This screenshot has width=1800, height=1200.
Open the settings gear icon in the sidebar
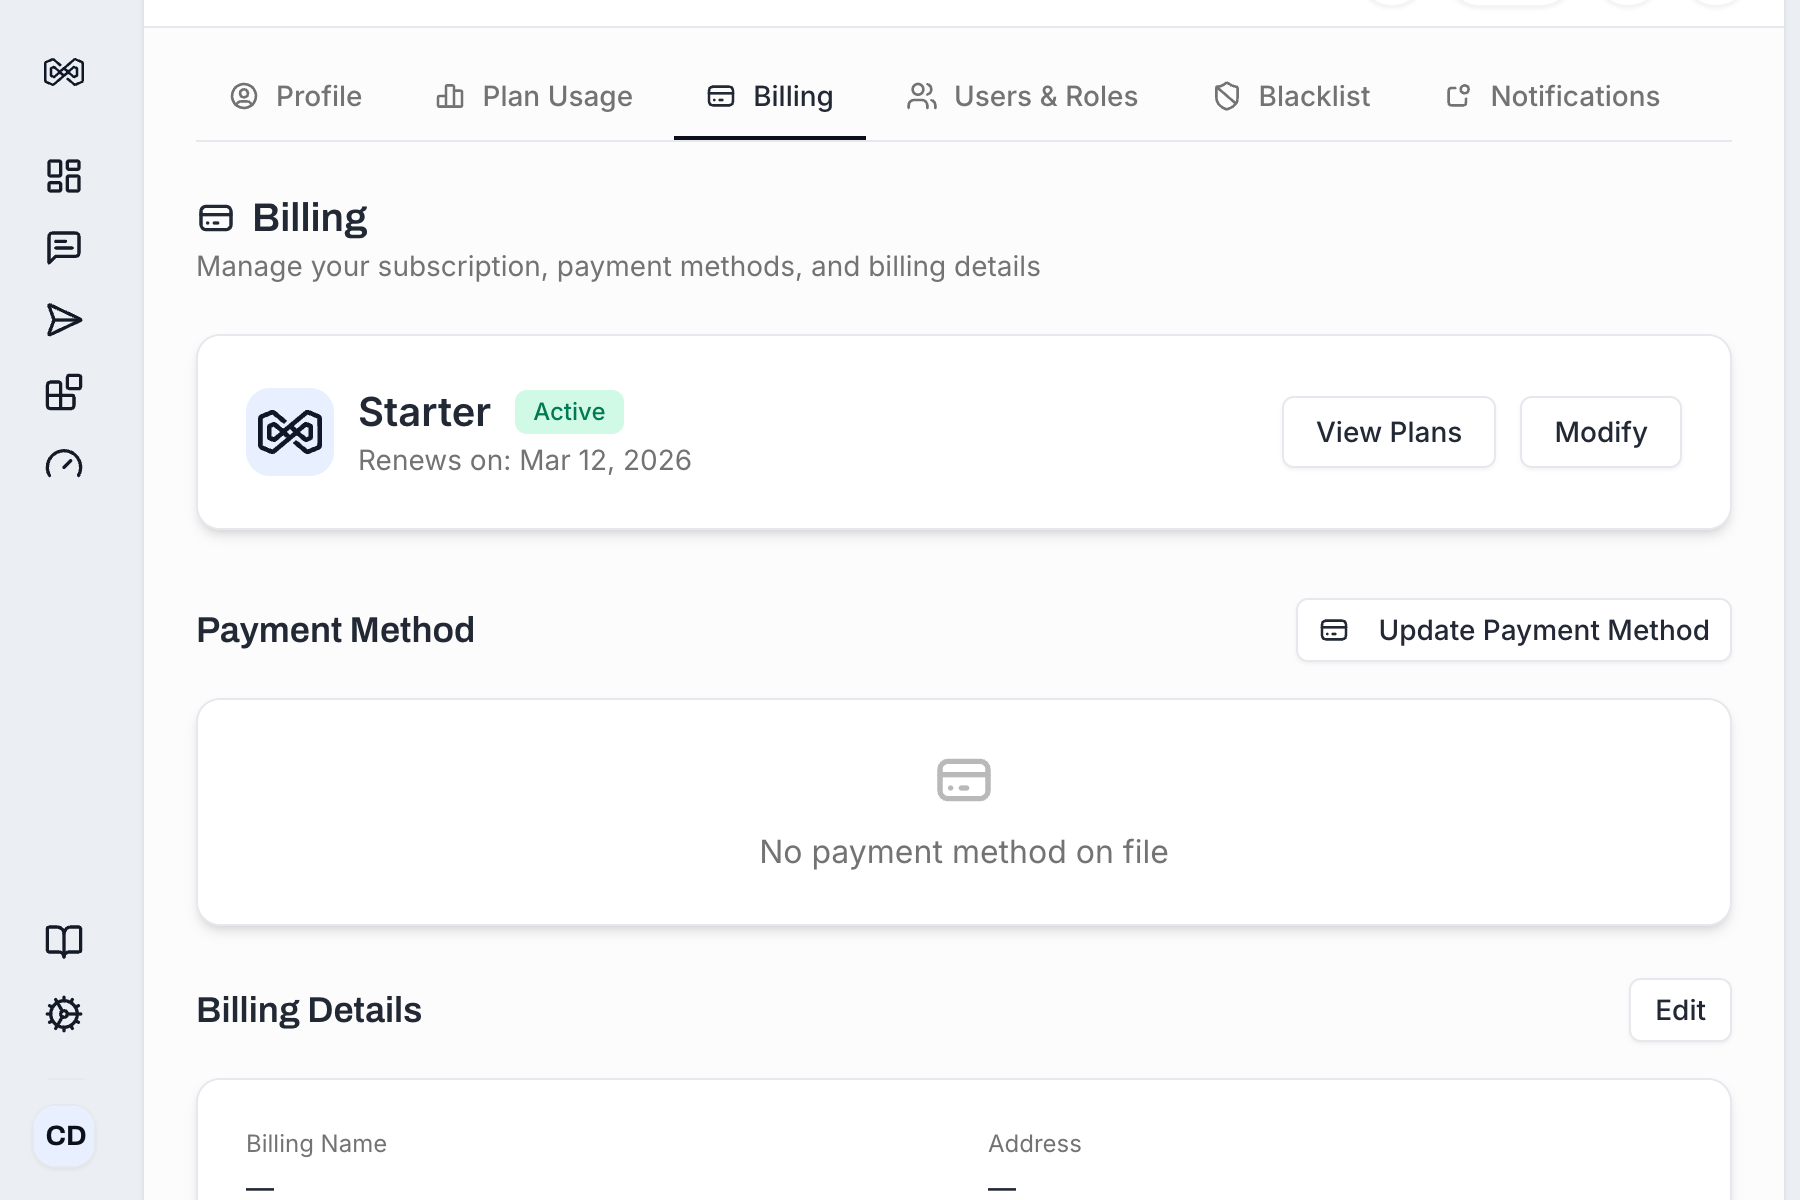coord(63,1014)
